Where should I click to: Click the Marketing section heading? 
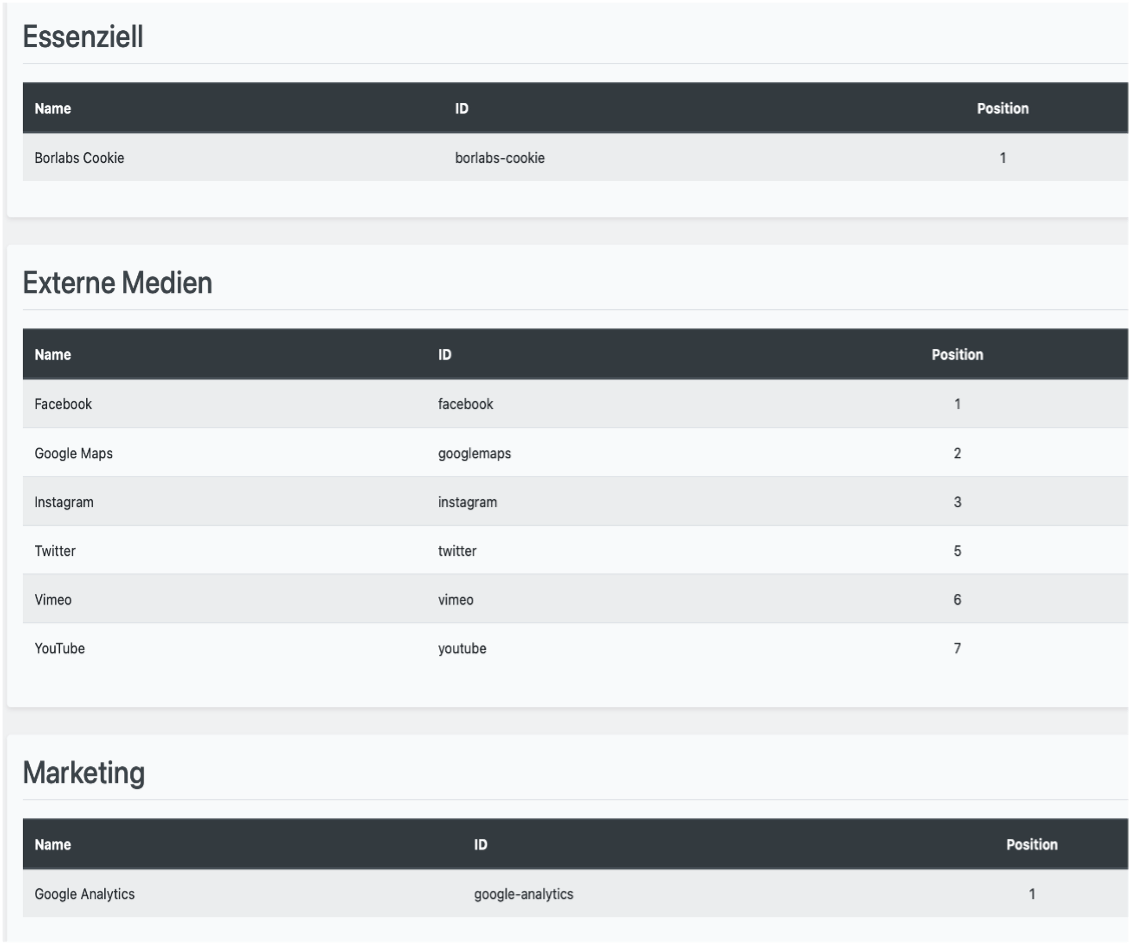coord(84,773)
